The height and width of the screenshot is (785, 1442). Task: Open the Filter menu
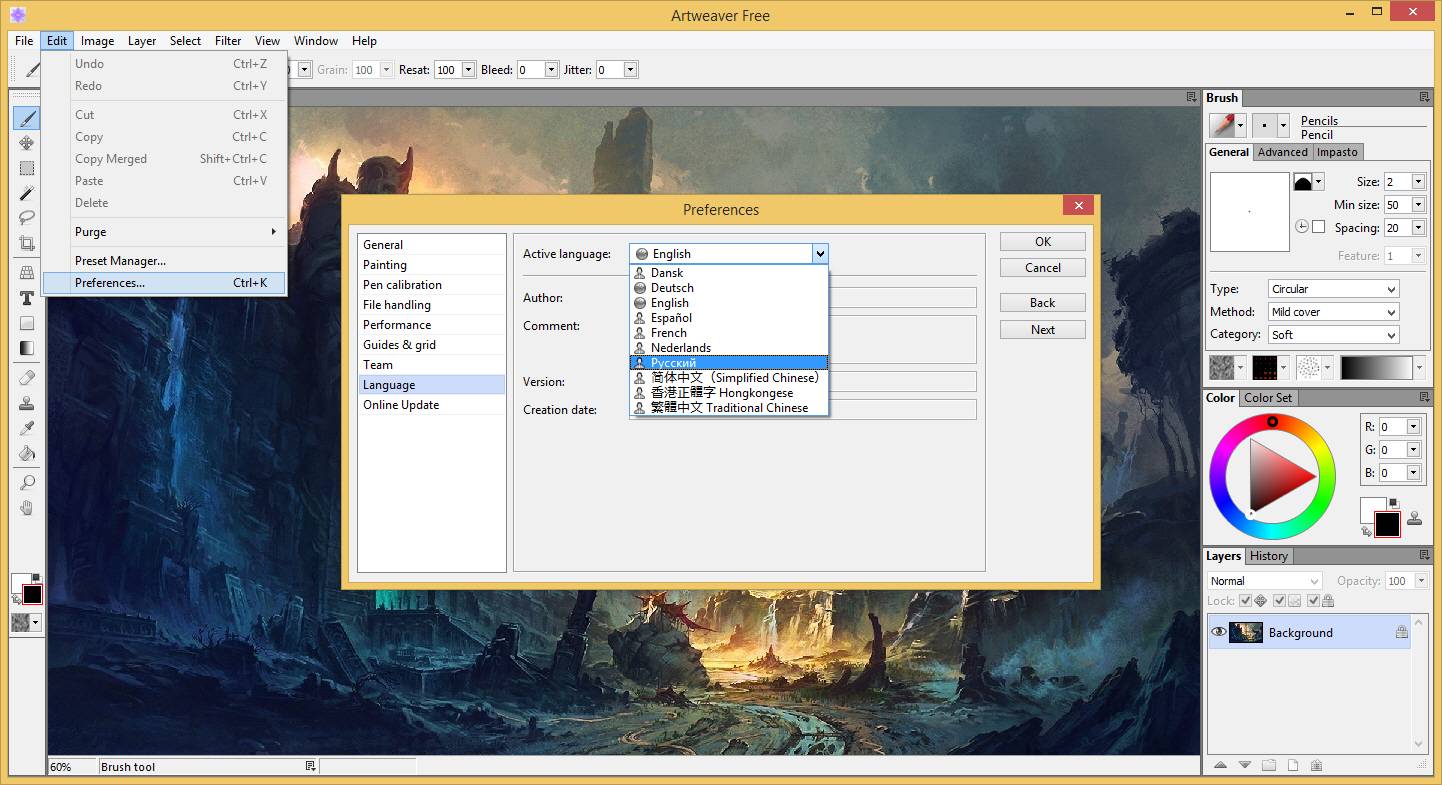click(228, 41)
